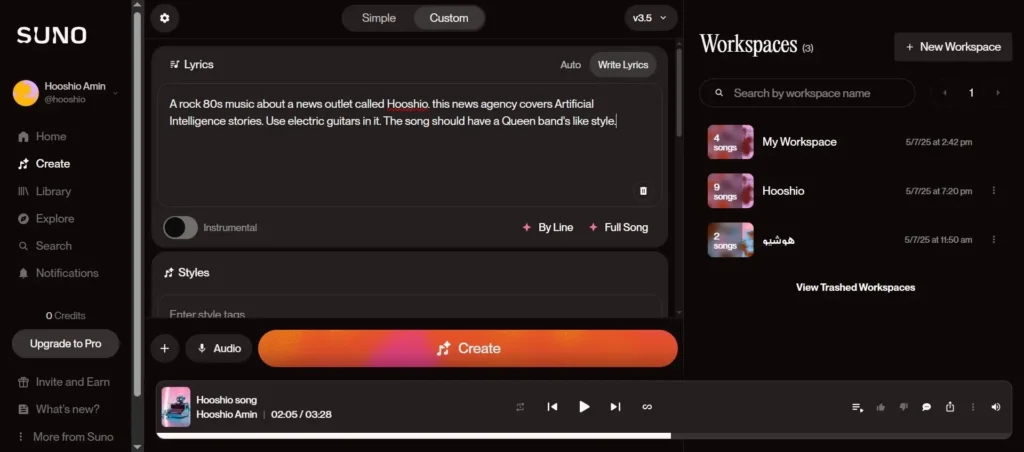
Task: Skip to next track
Action: pyautogui.click(x=615, y=407)
